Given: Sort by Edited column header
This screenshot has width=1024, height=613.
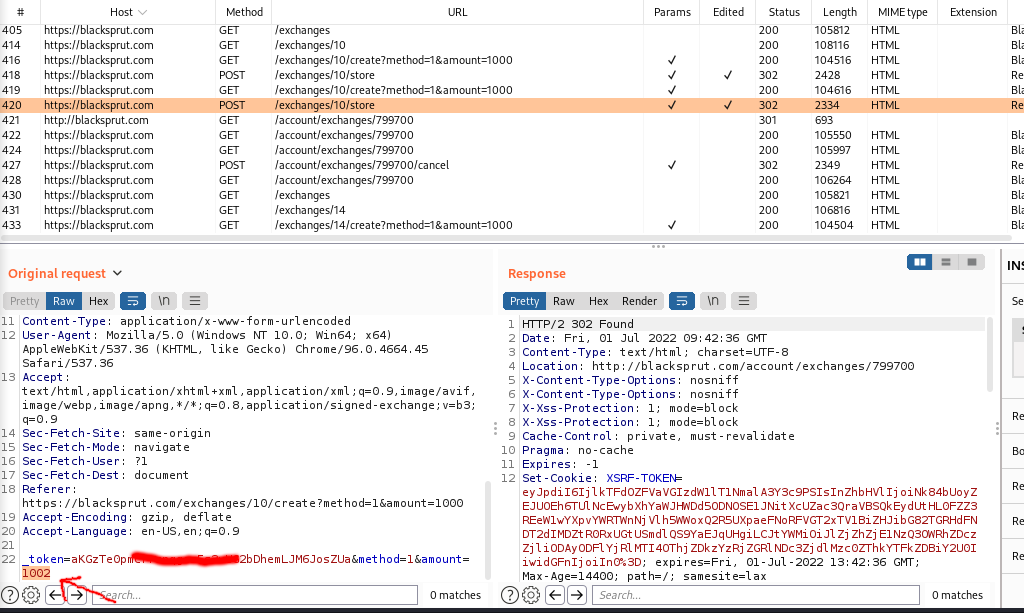Looking at the screenshot, I should pyautogui.click(x=728, y=12).
